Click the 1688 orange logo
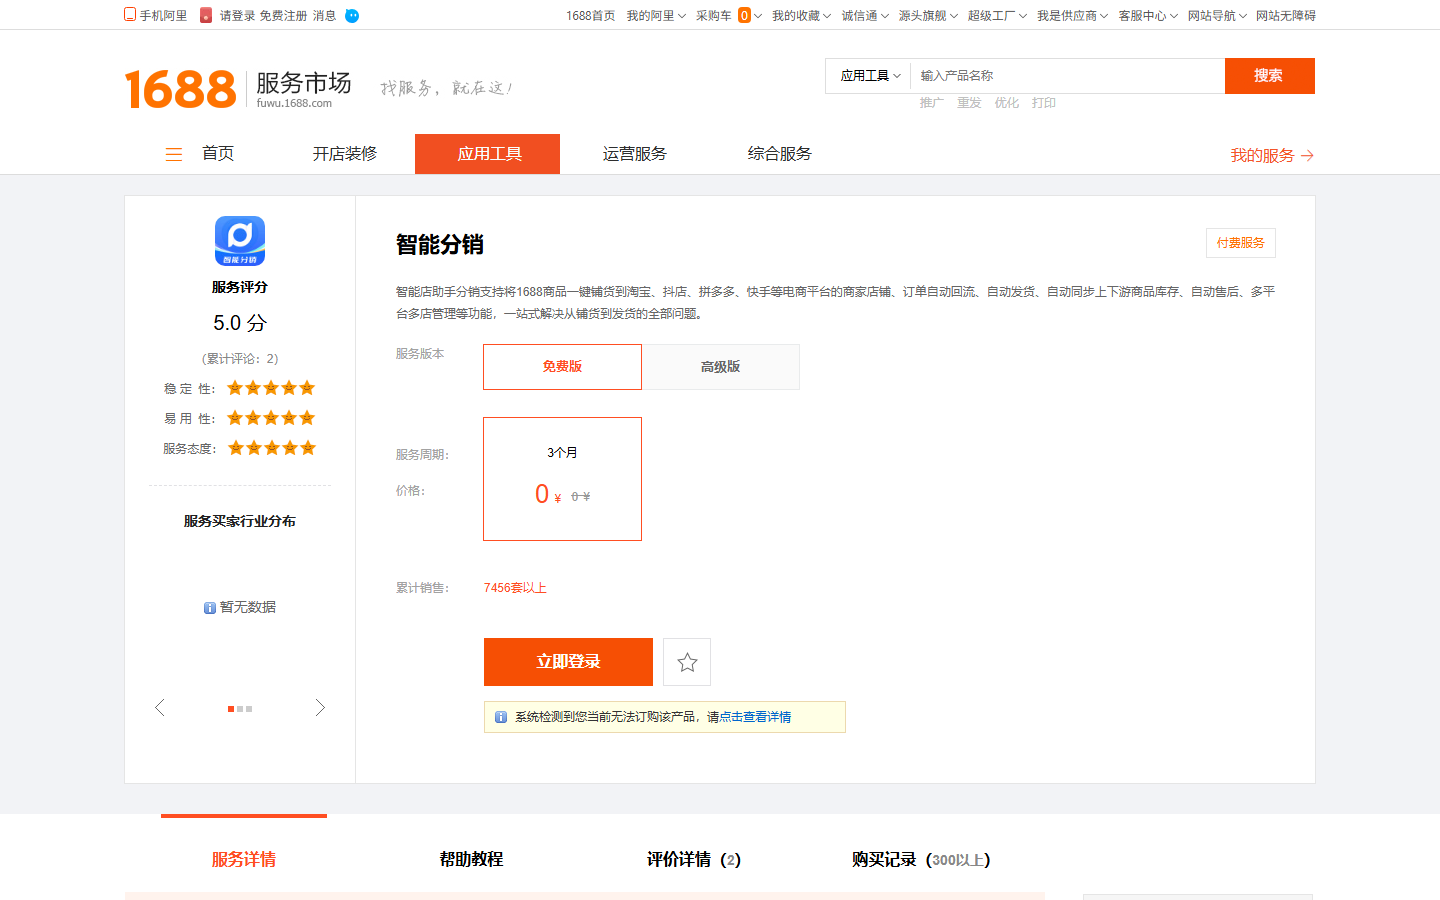 (x=180, y=89)
